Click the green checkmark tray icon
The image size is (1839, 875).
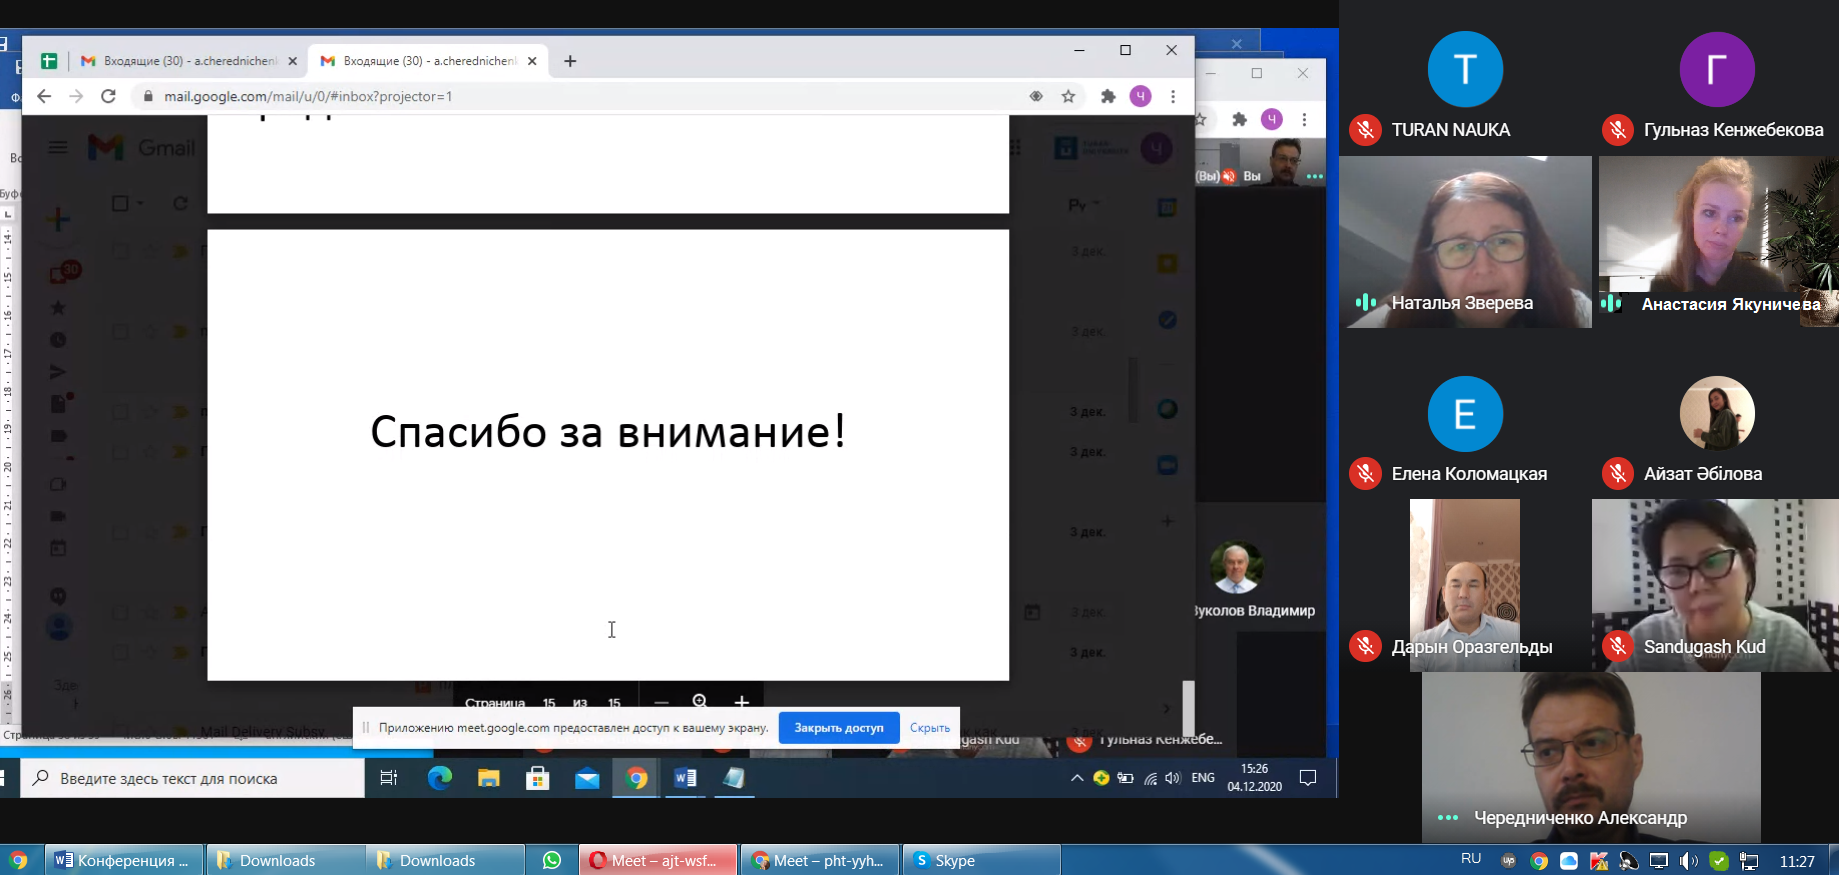1719,861
